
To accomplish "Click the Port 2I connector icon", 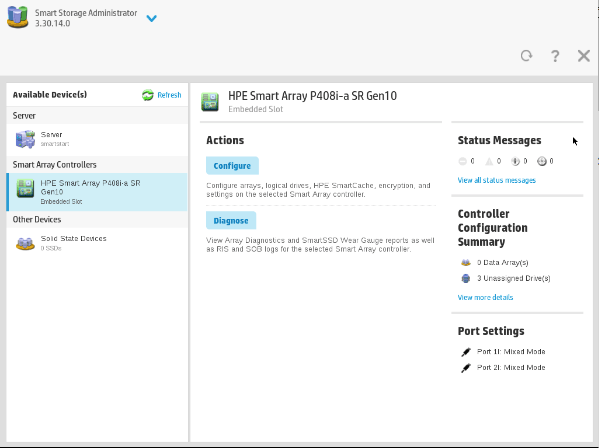I will pos(466,368).
